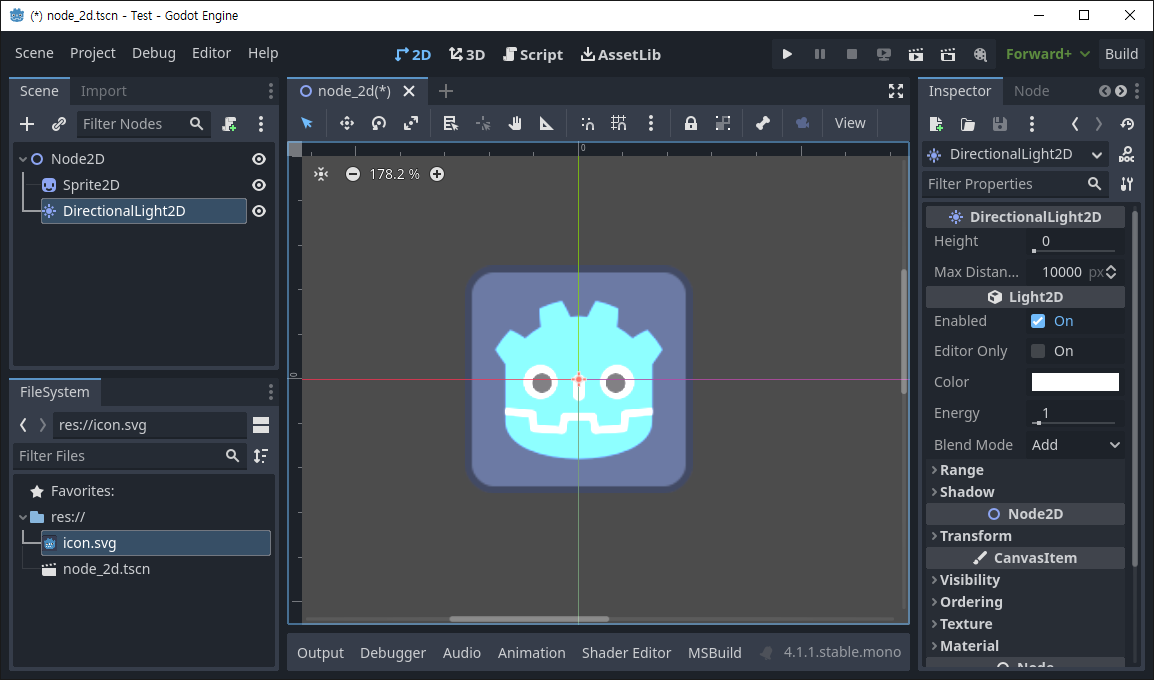The width and height of the screenshot is (1154, 680).
Task: Run the project with Play button
Action: coord(787,54)
